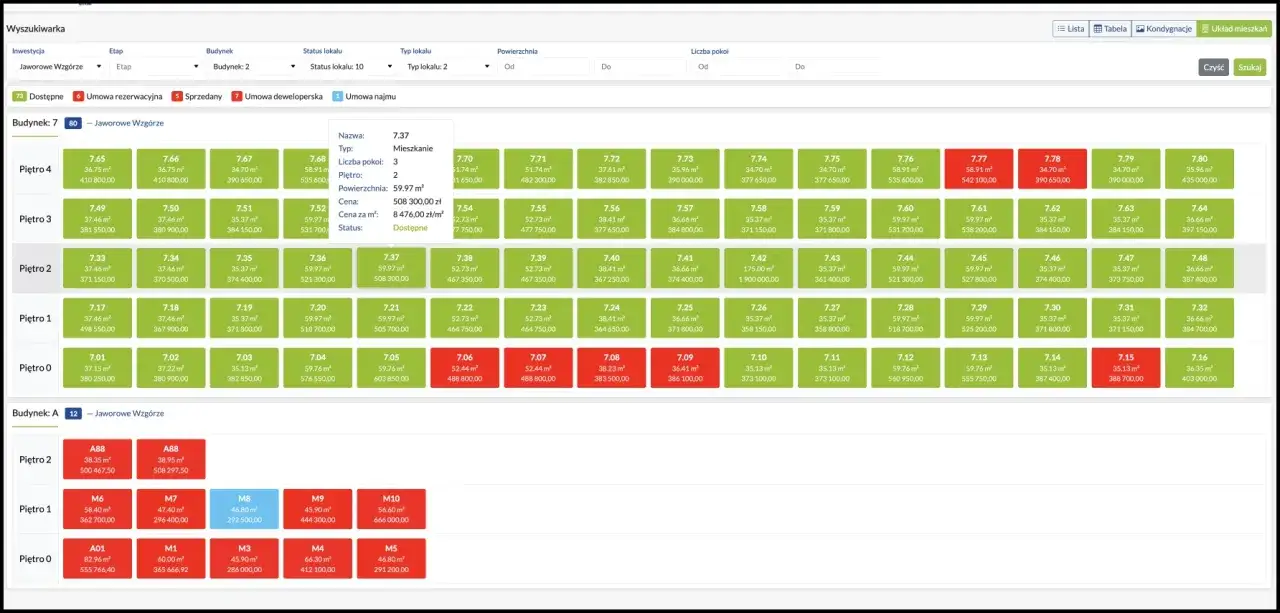Screen dimensions: 1280x613
Task: Open the Inwestycja dropdown
Action: (59, 67)
